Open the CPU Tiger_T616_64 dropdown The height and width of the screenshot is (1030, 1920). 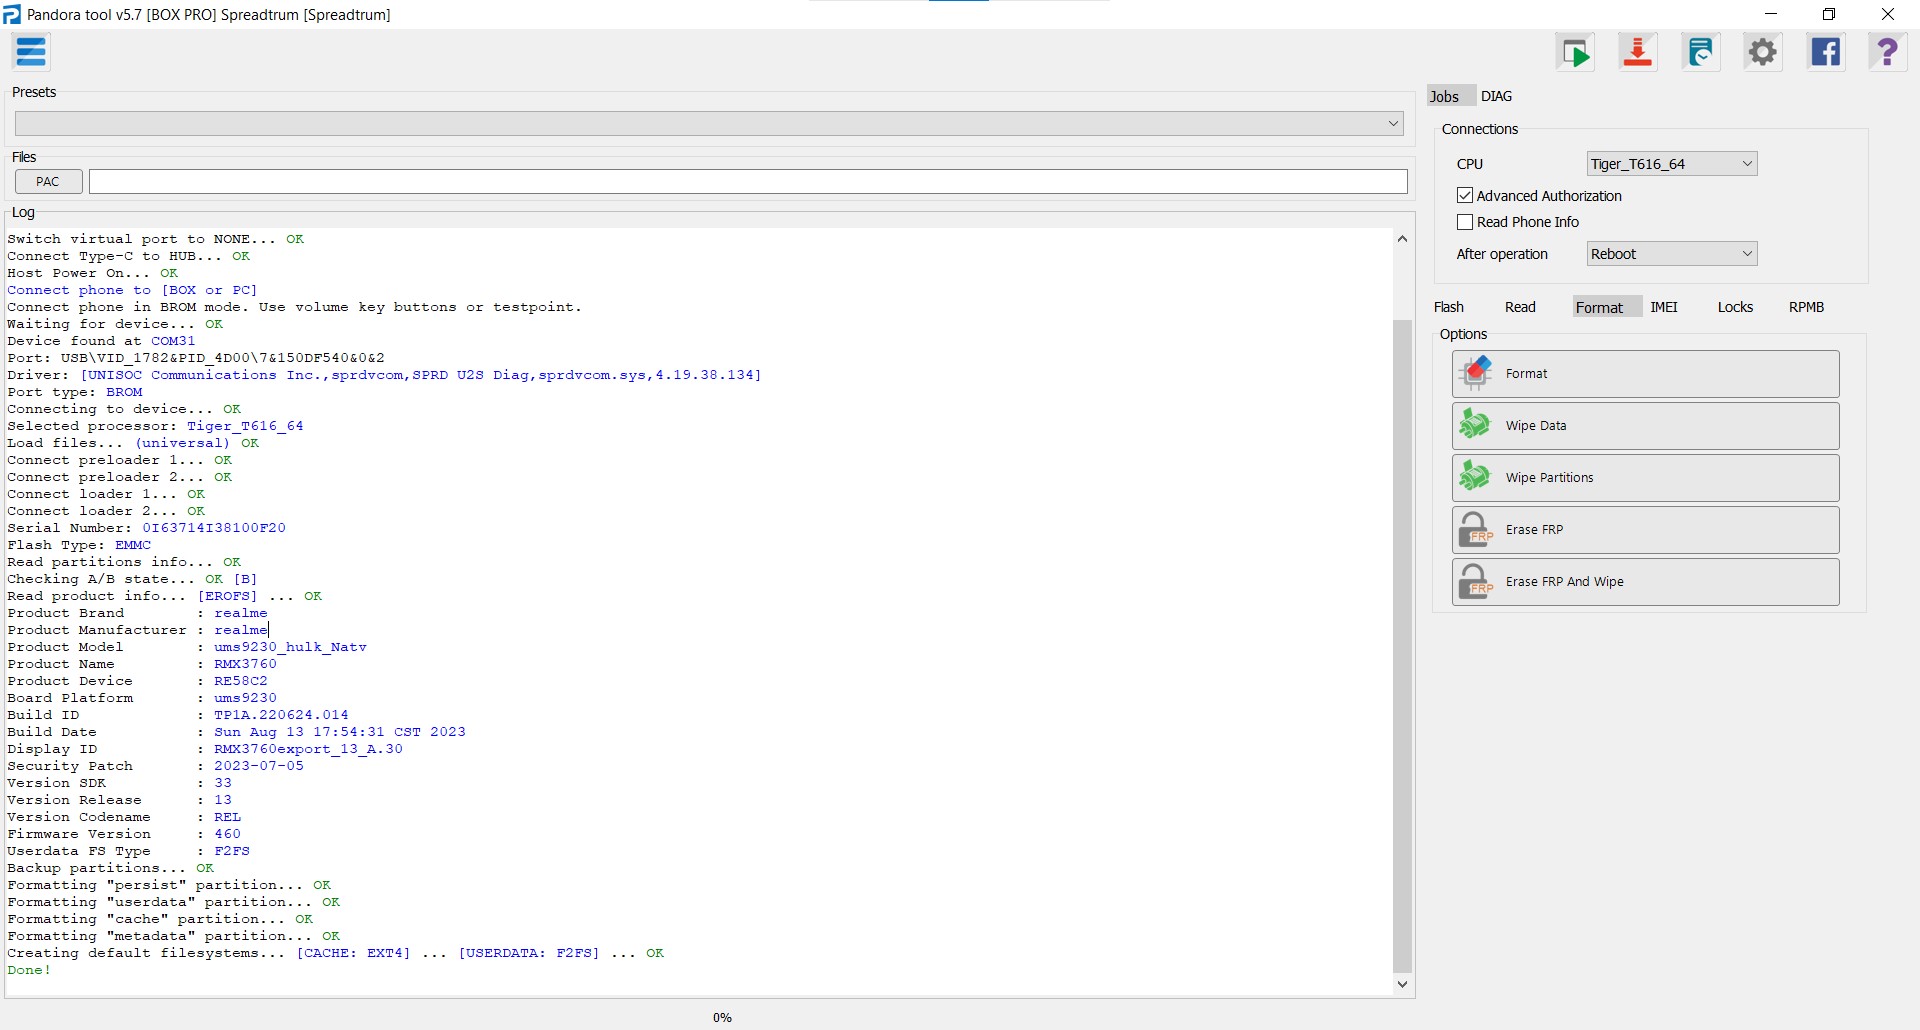tap(1672, 164)
